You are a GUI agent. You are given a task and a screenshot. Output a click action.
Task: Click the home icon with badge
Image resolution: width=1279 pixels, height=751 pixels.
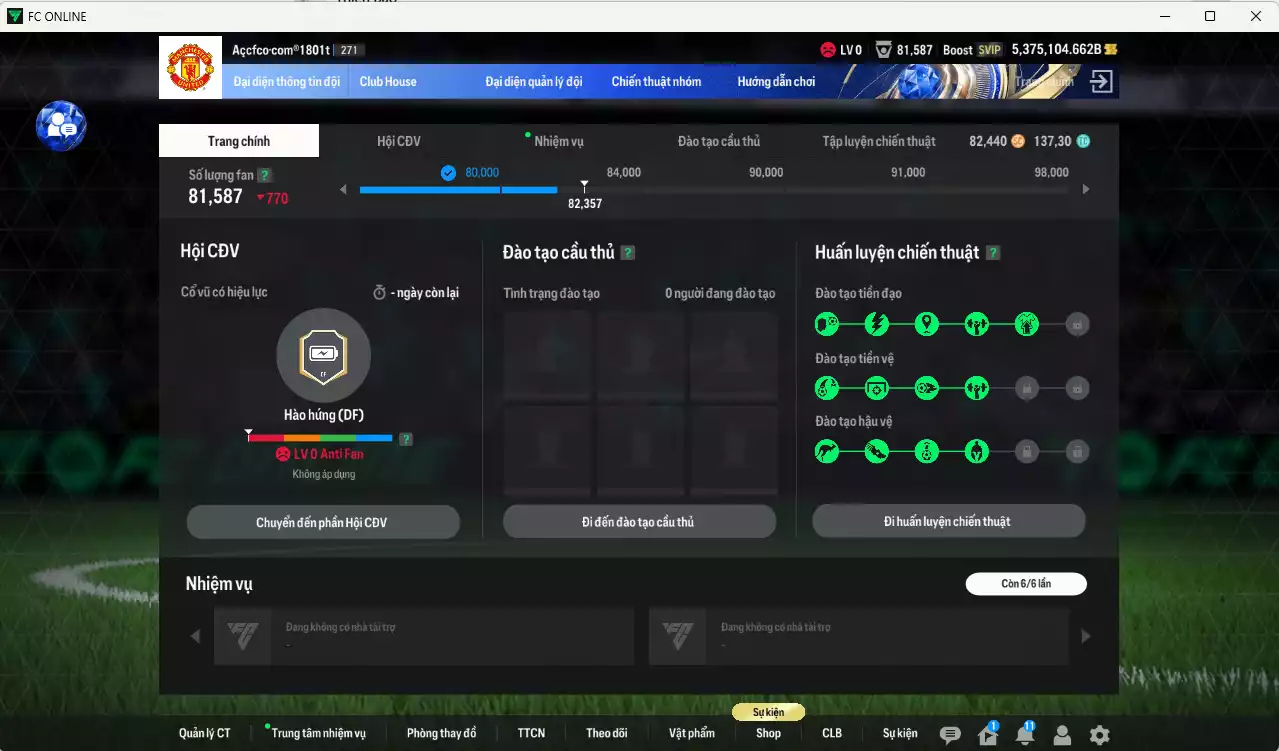pyautogui.click(x=987, y=735)
